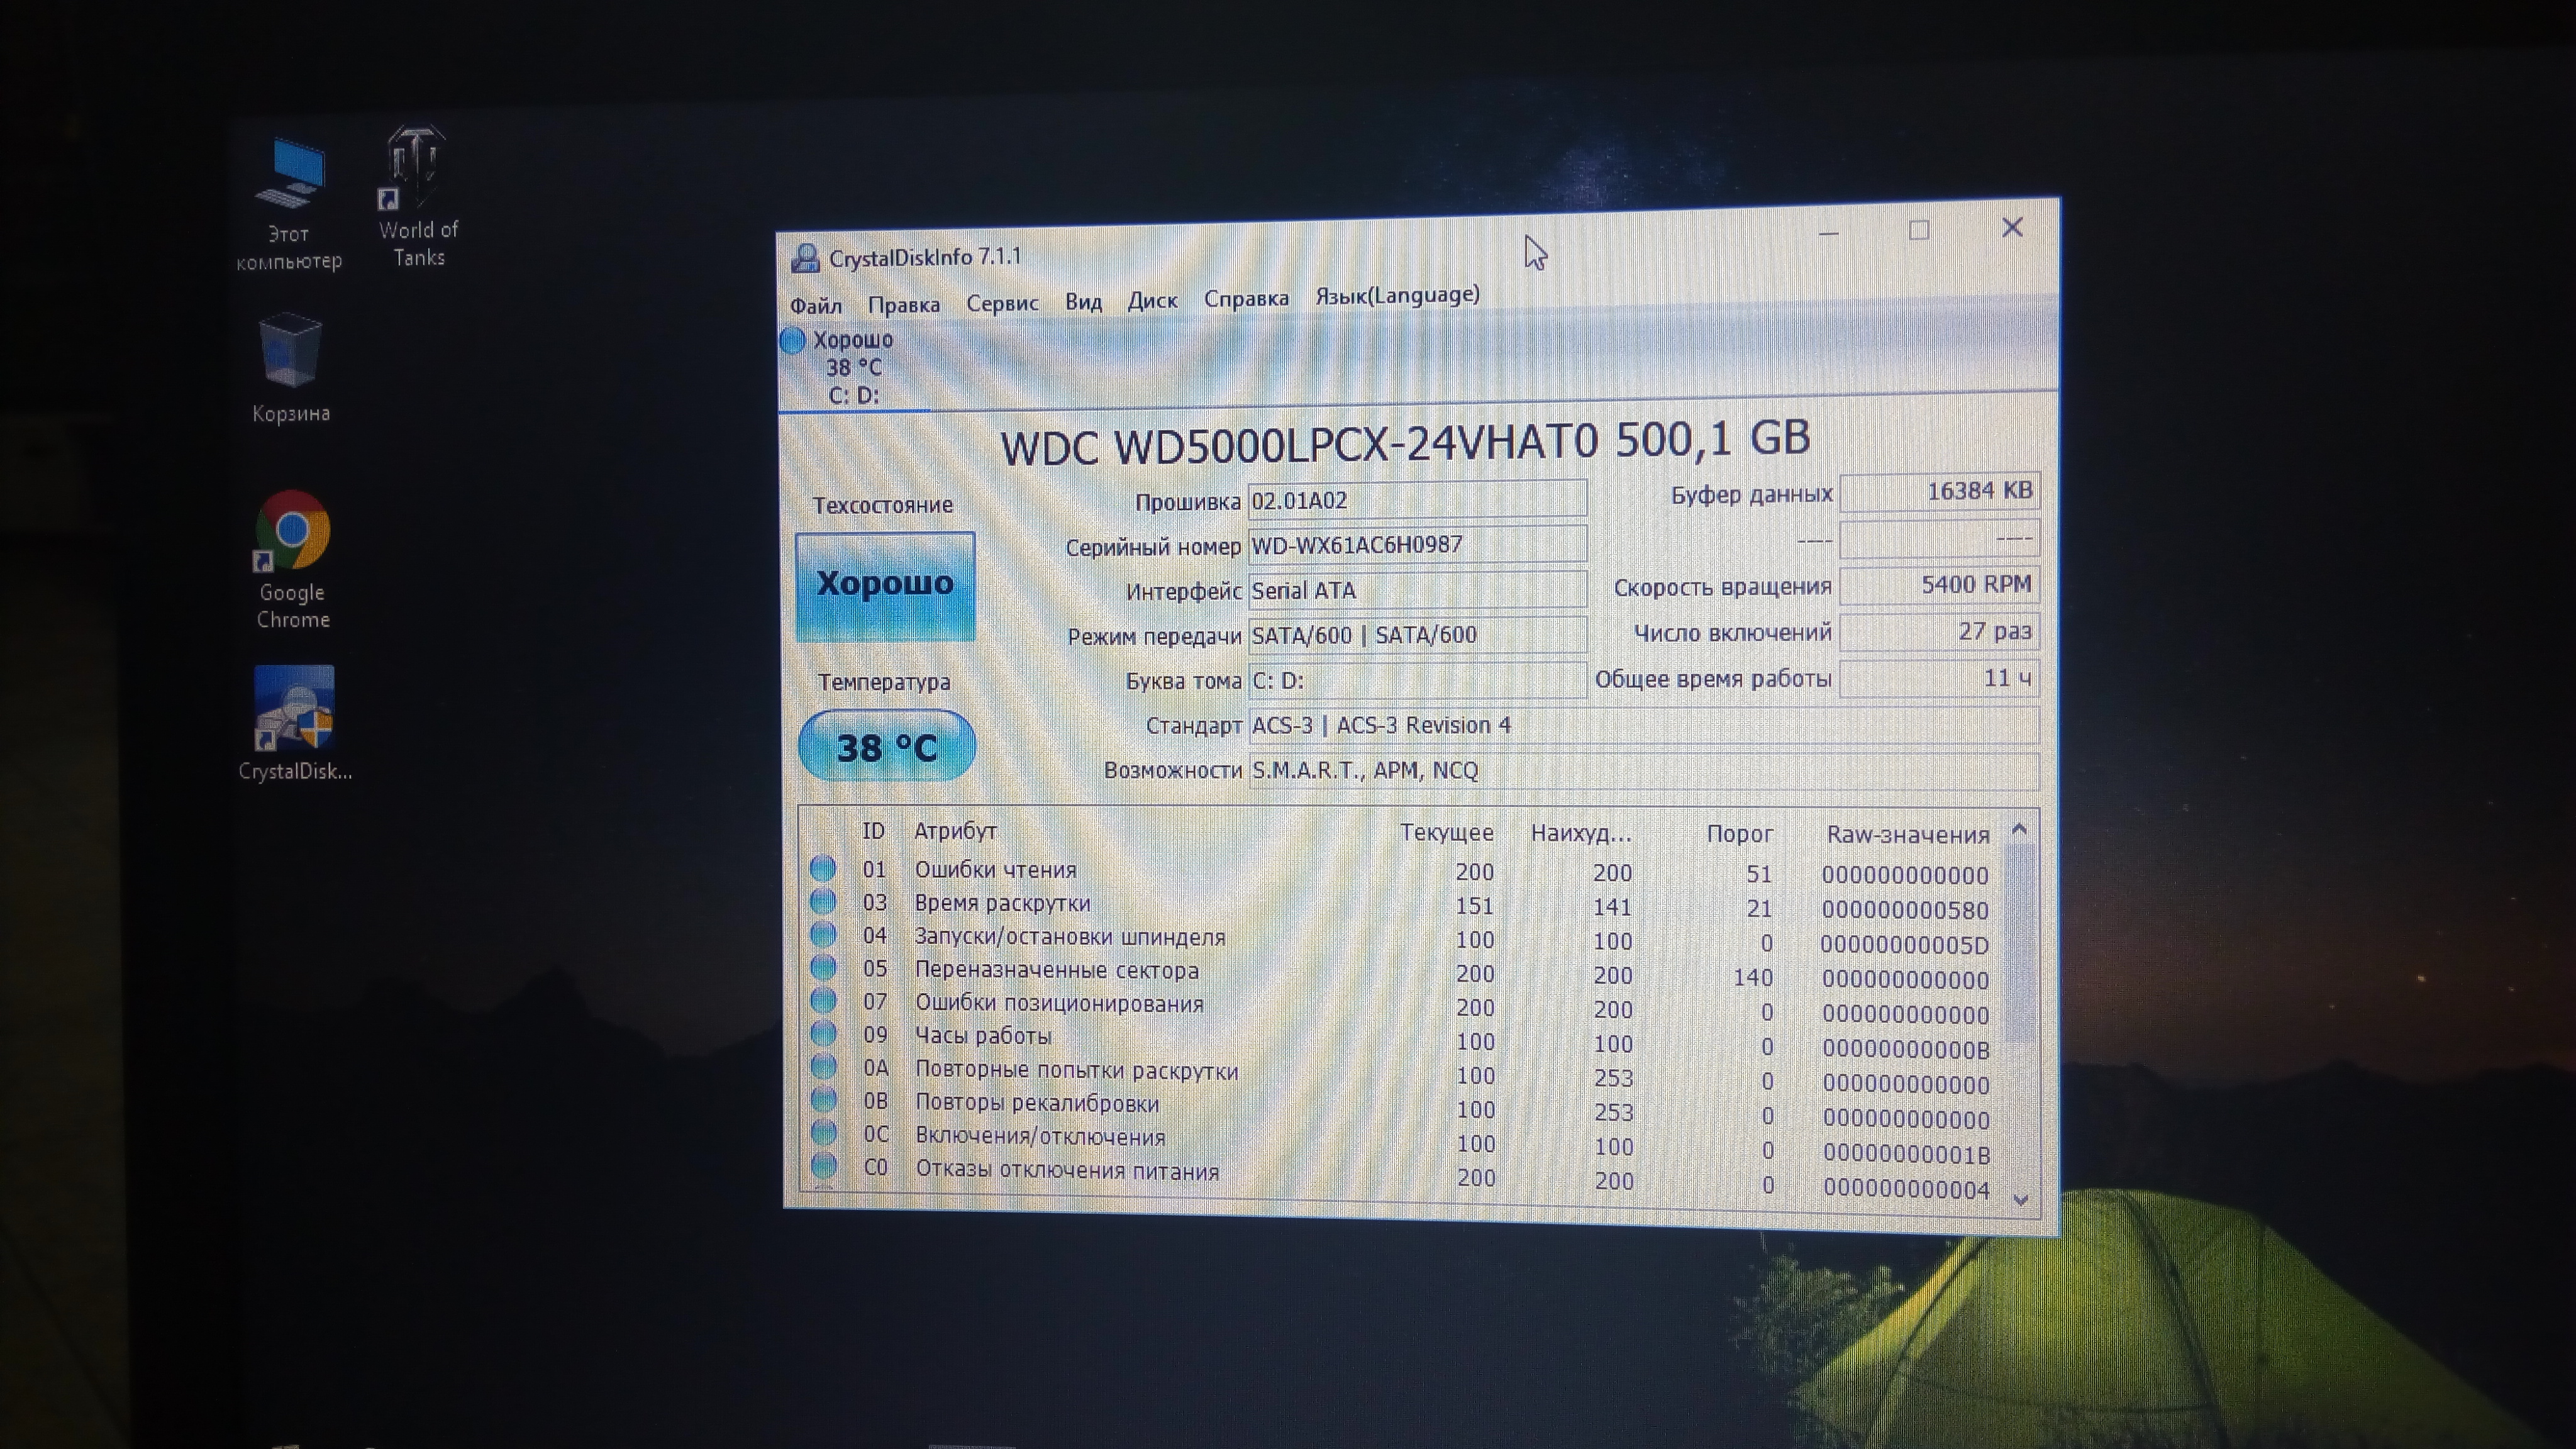Click the Буква тома field

point(1417,680)
